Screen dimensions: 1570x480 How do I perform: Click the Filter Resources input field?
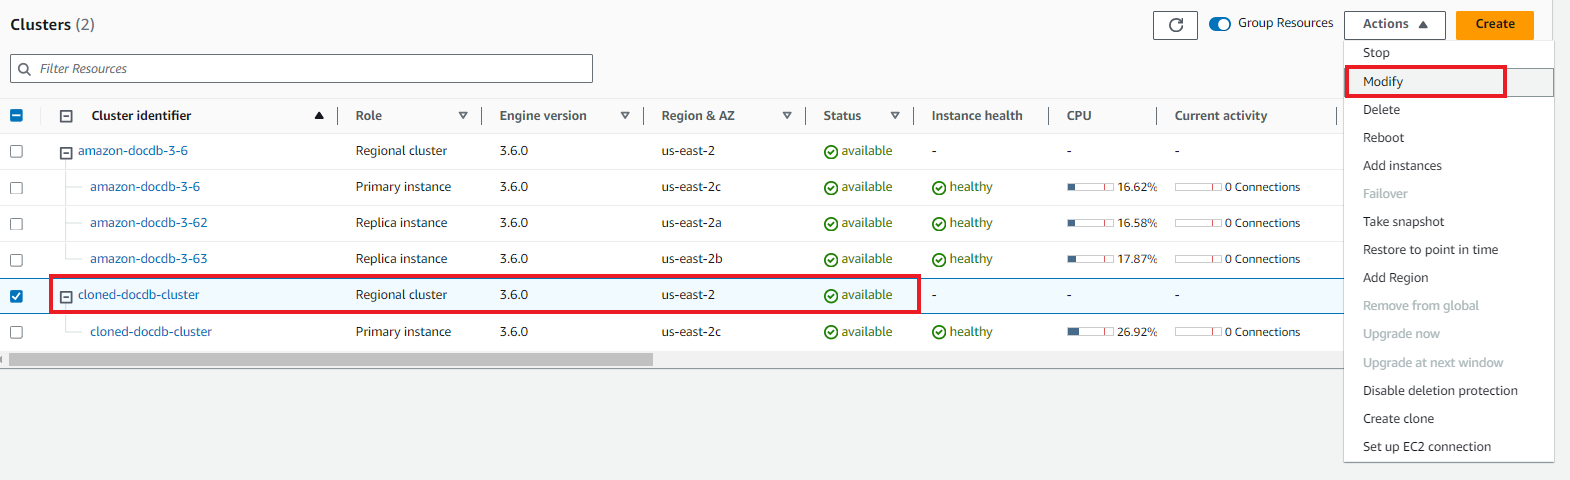click(x=301, y=69)
